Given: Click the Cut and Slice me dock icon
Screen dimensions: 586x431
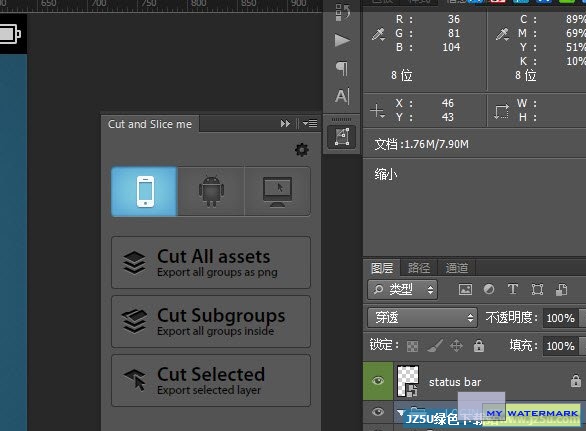Looking at the screenshot, I should pyautogui.click(x=342, y=137).
